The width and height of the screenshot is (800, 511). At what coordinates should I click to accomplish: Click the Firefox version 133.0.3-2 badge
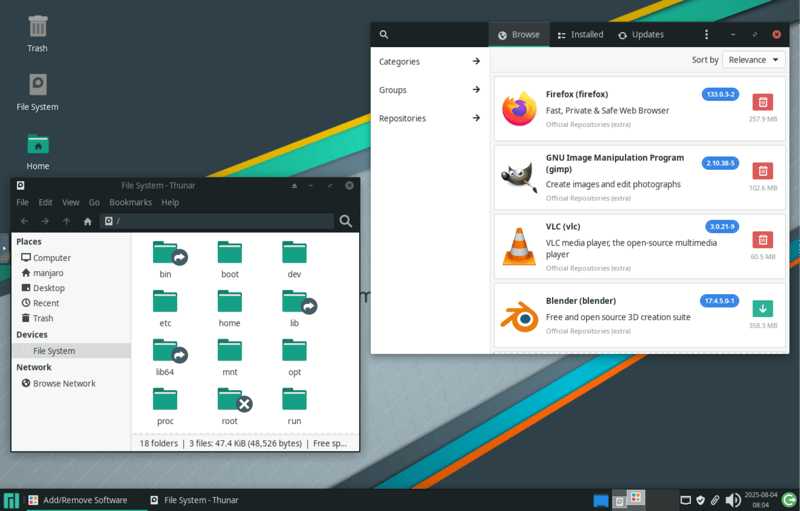tap(720, 94)
